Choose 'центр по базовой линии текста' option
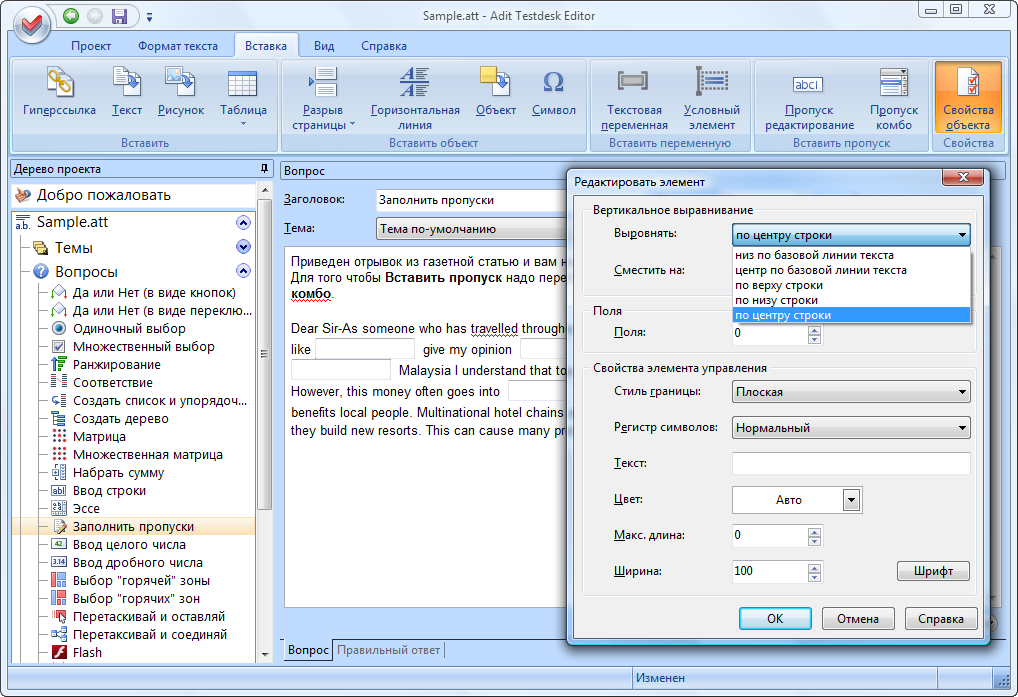 (x=851, y=270)
